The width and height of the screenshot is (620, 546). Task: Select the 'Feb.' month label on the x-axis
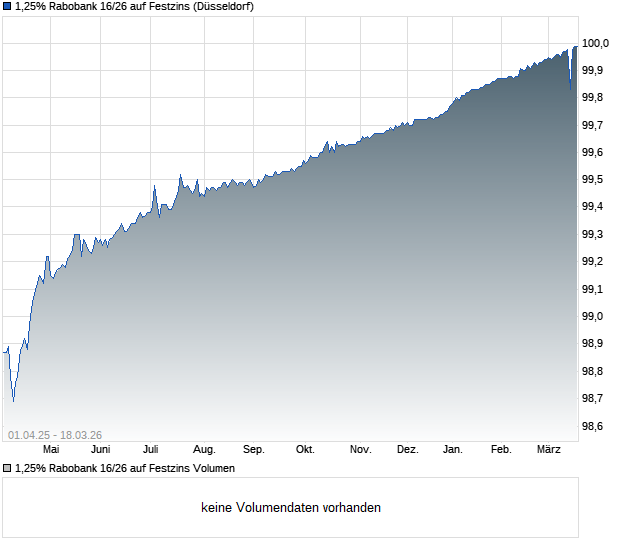click(x=501, y=450)
